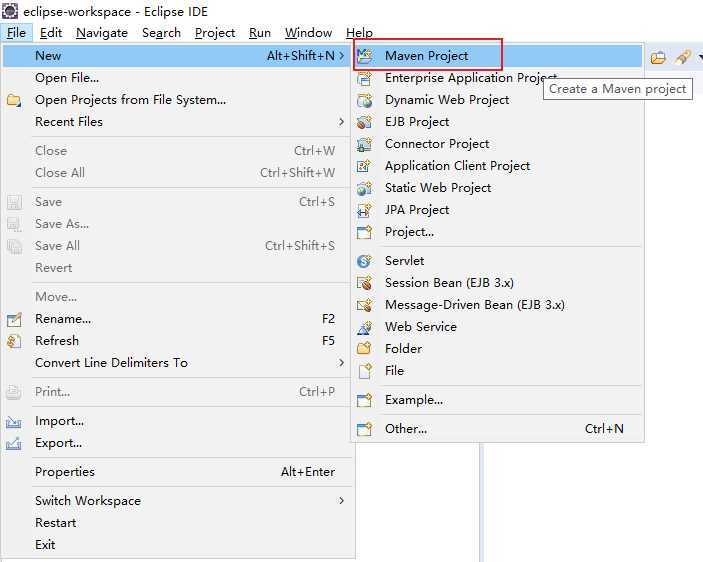Select the Servlet entry
The height and width of the screenshot is (562, 703).
[498, 261]
